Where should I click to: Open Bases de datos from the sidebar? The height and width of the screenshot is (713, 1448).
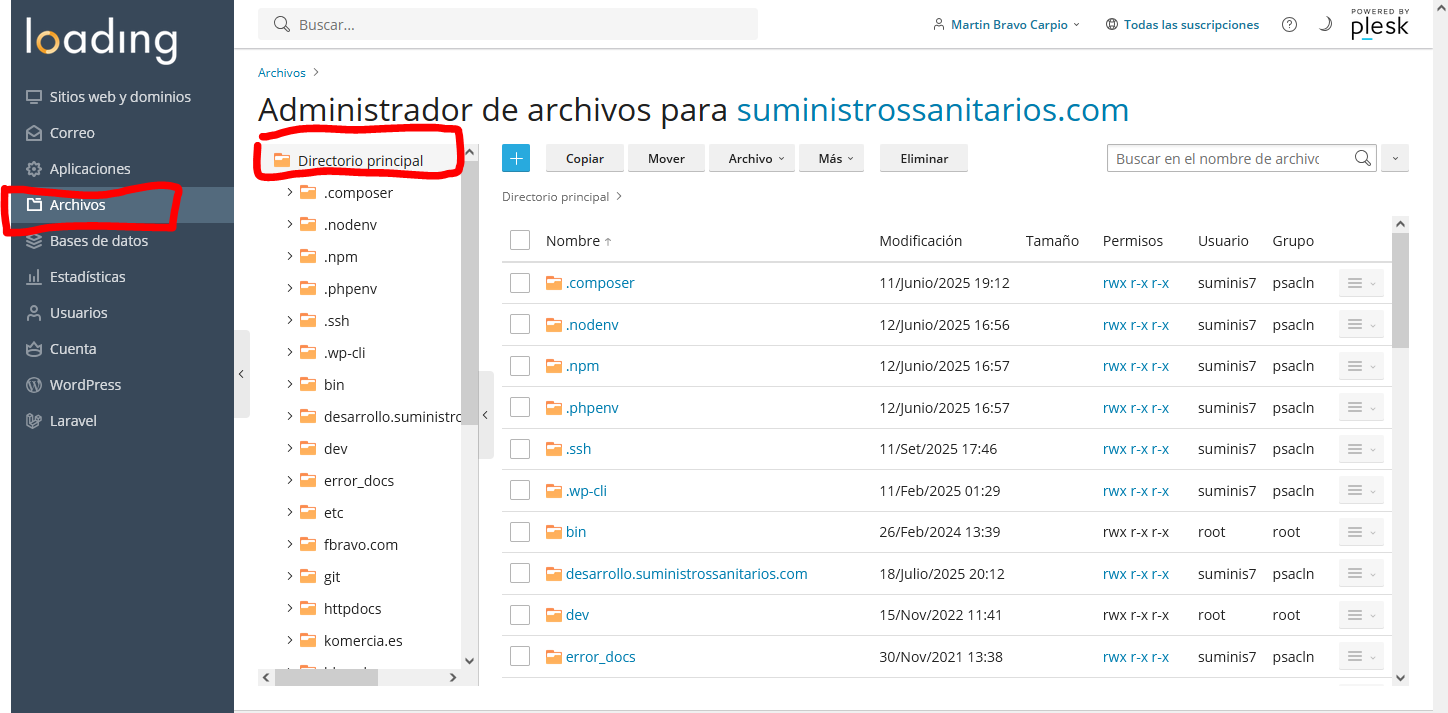(x=100, y=240)
